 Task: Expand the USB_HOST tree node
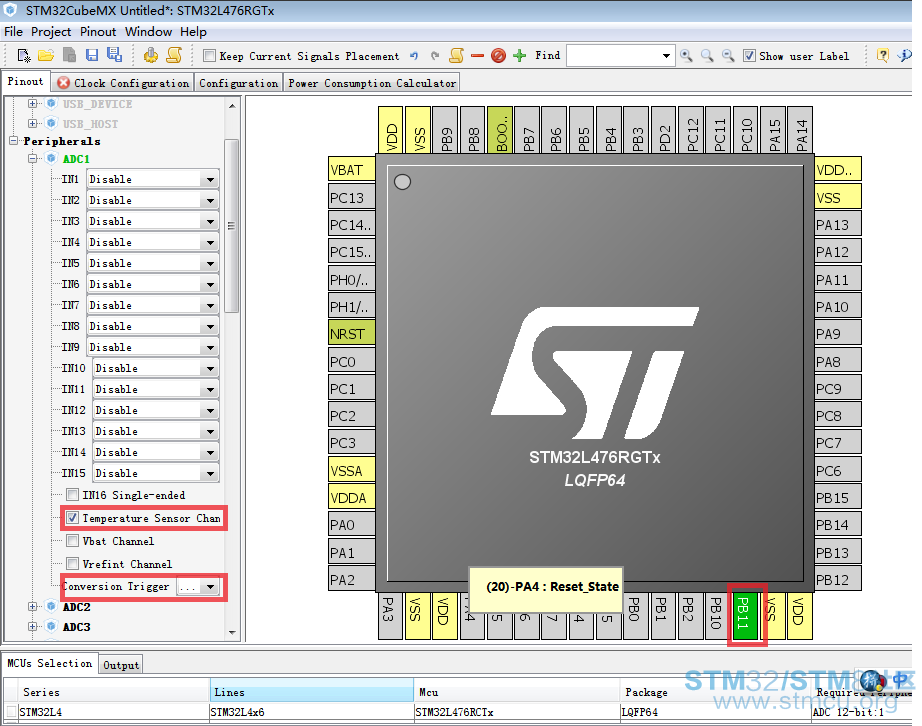tap(32, 123)
